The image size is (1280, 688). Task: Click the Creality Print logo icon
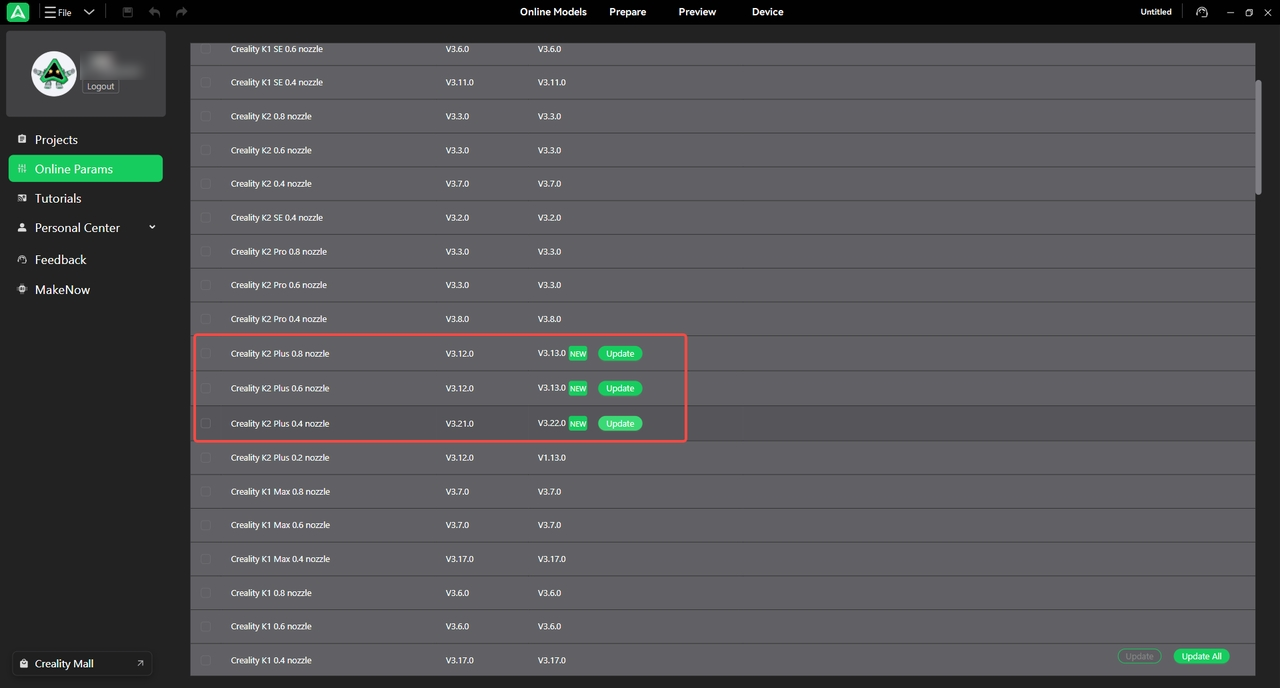point(18,12)
